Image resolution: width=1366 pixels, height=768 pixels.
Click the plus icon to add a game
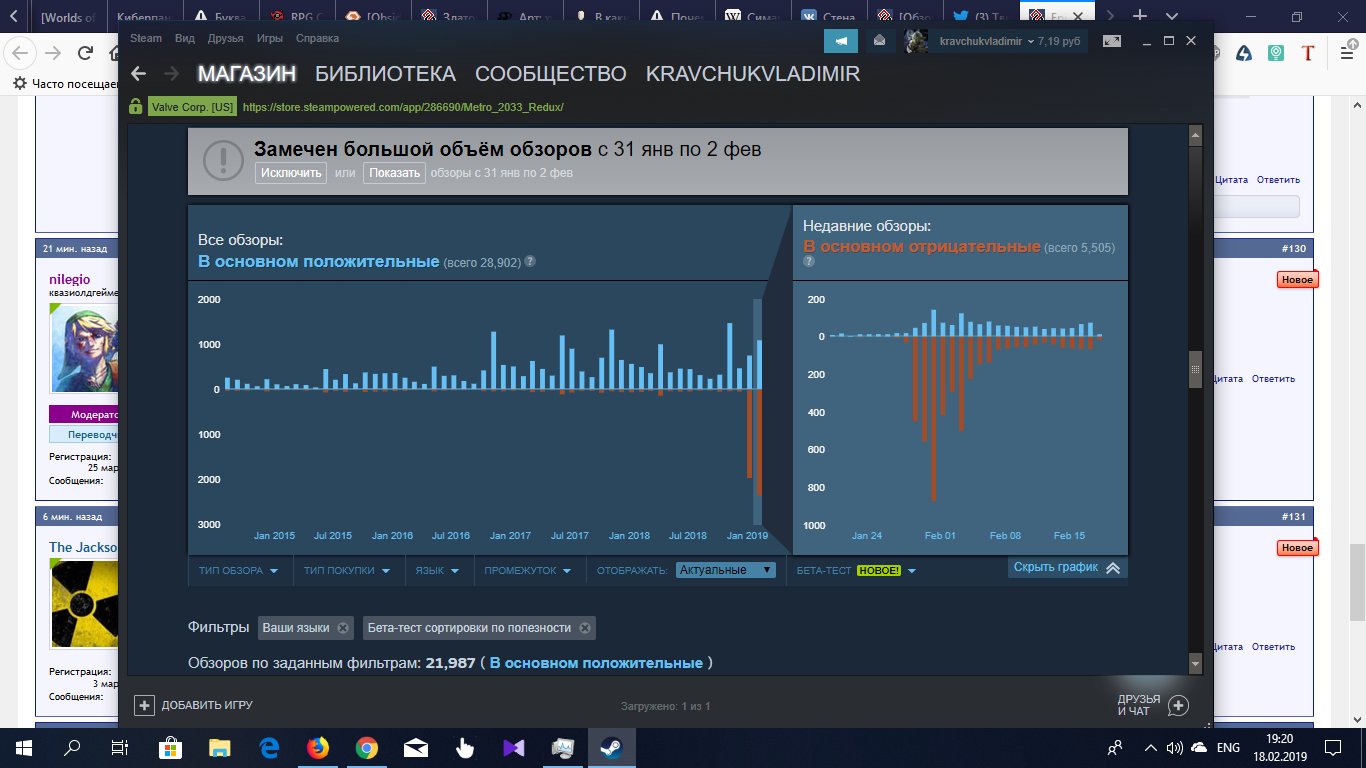pyautogui.click(x=144, y=705)
